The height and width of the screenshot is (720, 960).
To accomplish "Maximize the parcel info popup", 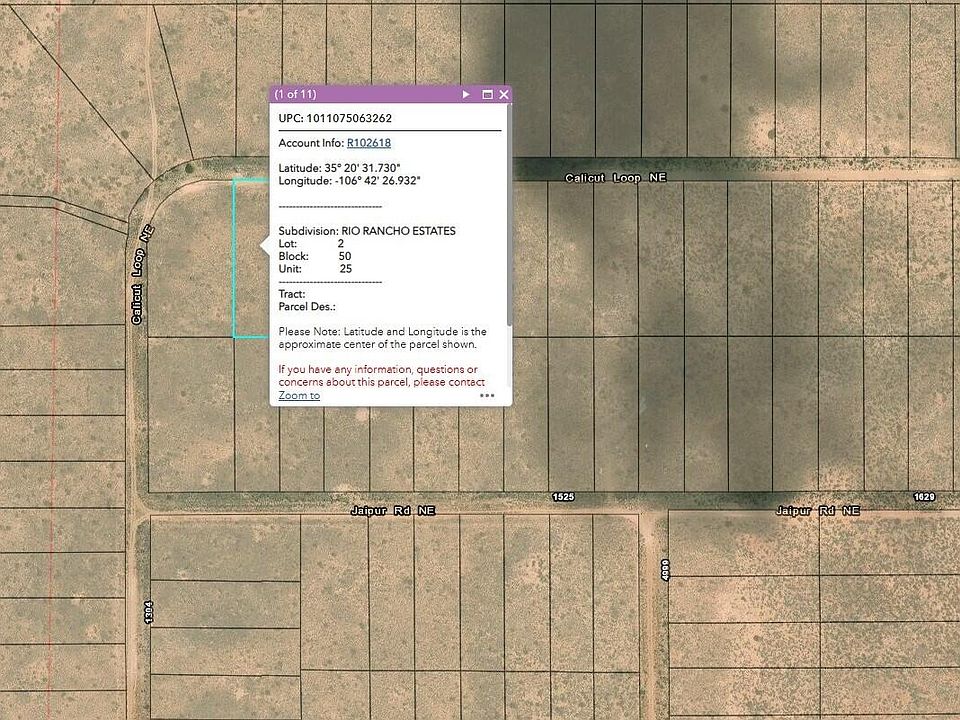I will 487,94.
